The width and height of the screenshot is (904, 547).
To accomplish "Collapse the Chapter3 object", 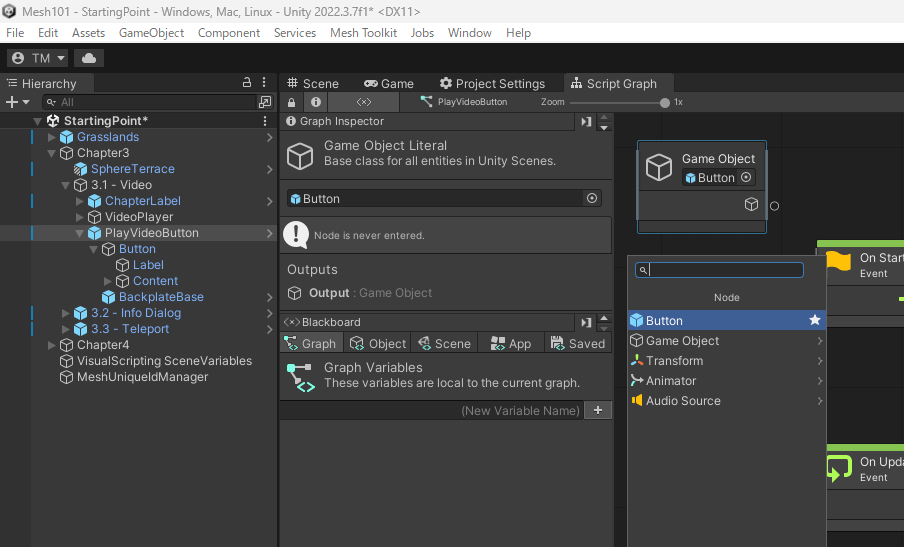I will click(51, 153).
